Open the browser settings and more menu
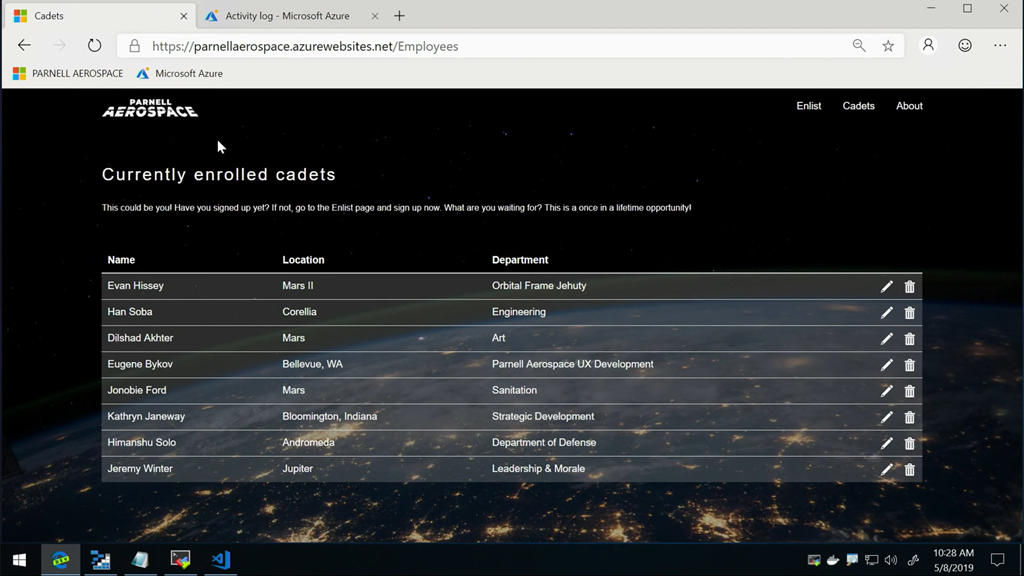The width and height of the screenshot is (1024, 576). [1000, 46]
